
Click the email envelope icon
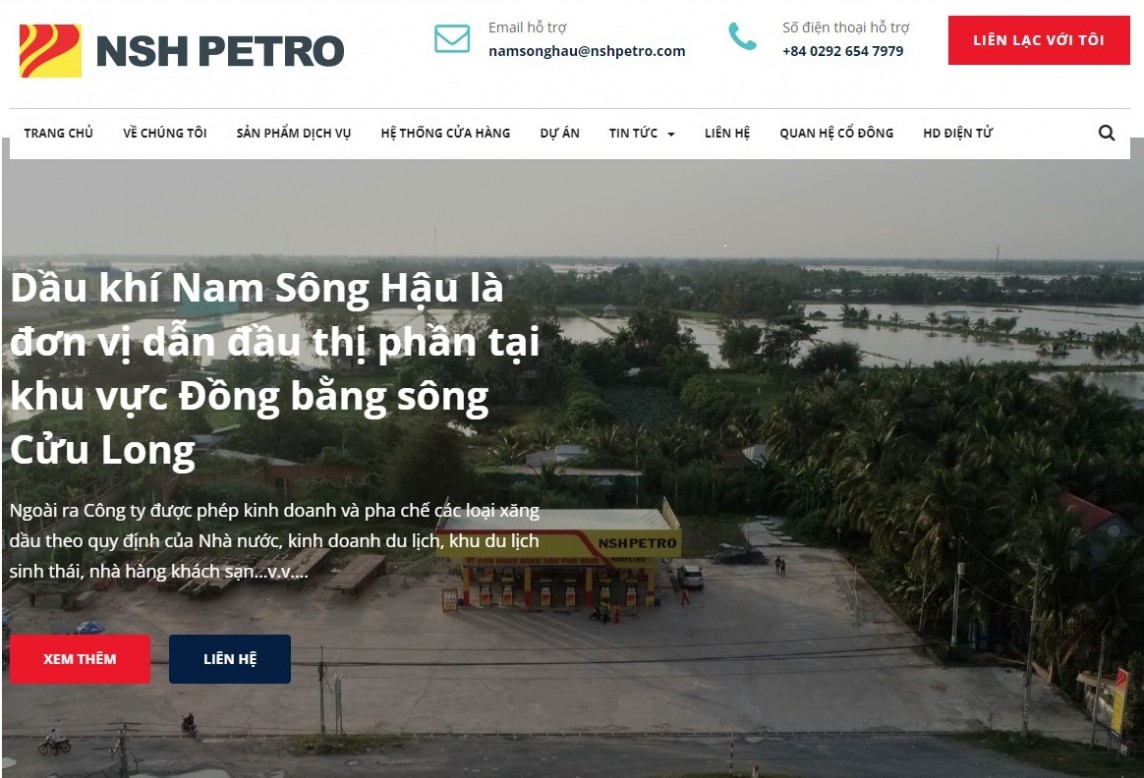(x=452, y=39)
